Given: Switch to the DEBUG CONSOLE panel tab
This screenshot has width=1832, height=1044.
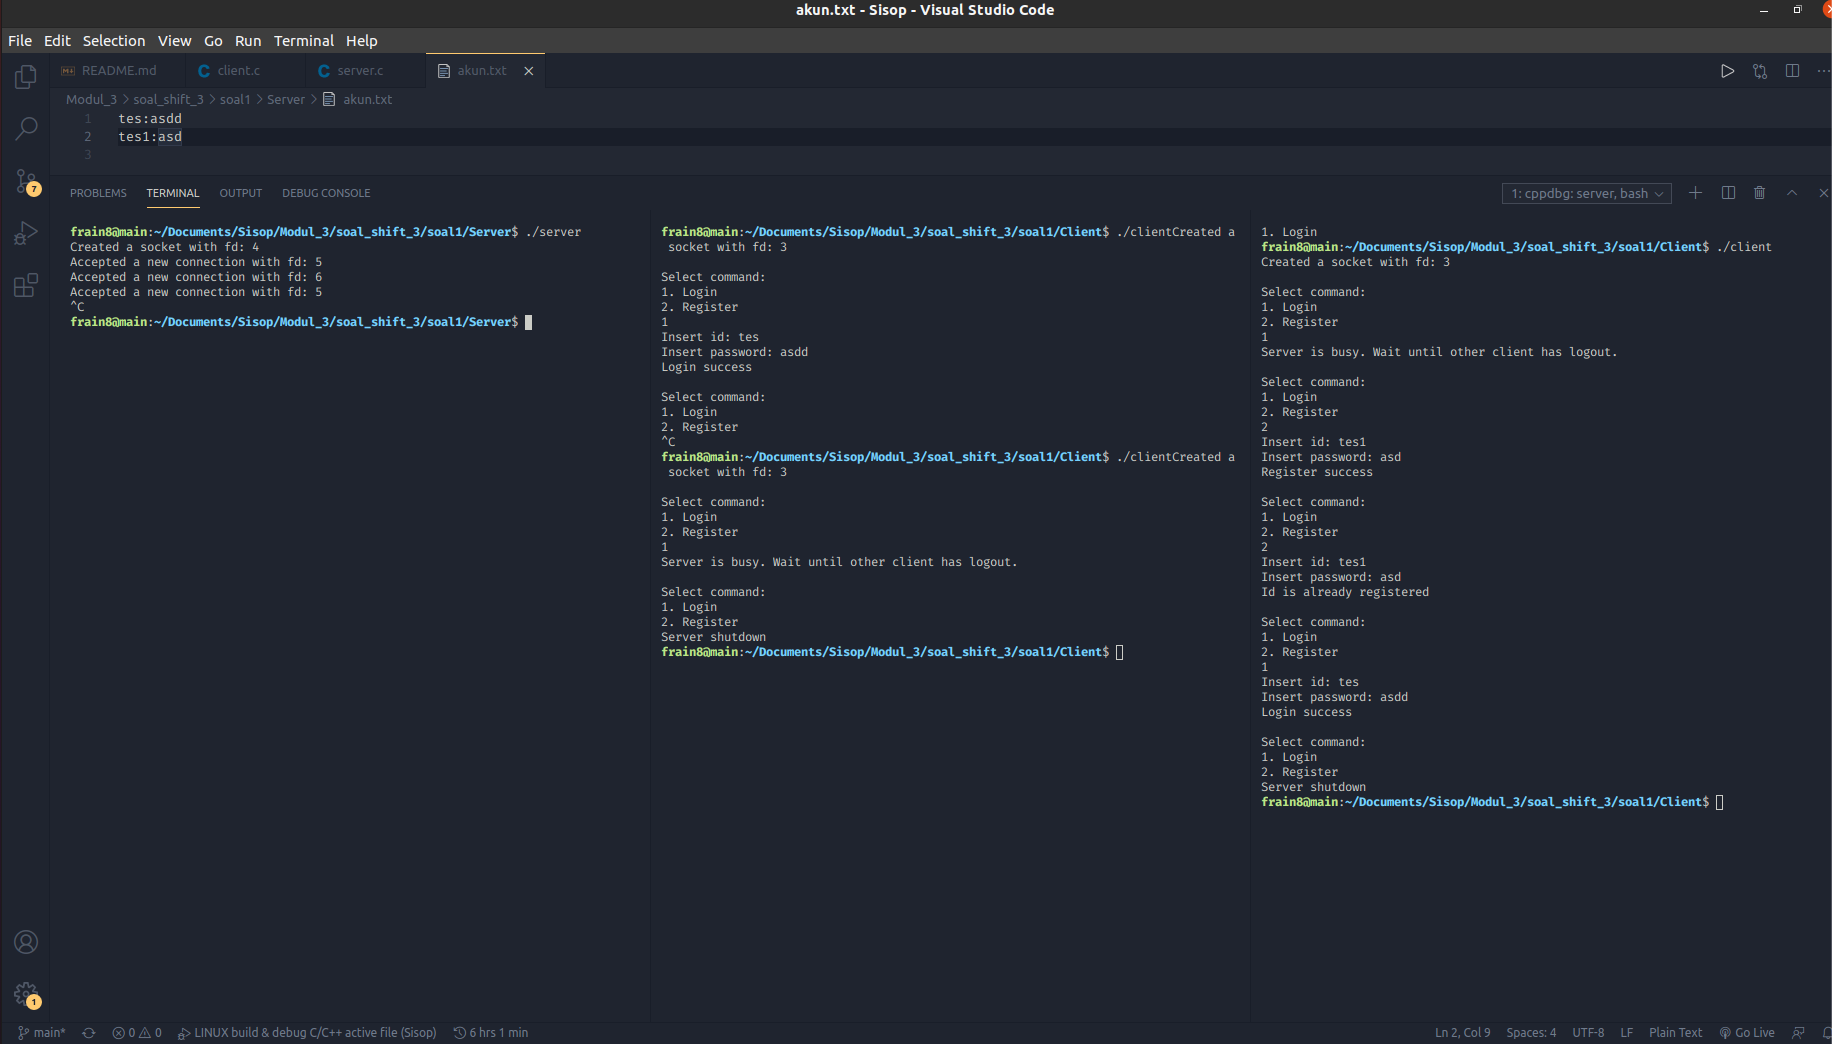Looking at the screenshot, I should pos(326,193).
